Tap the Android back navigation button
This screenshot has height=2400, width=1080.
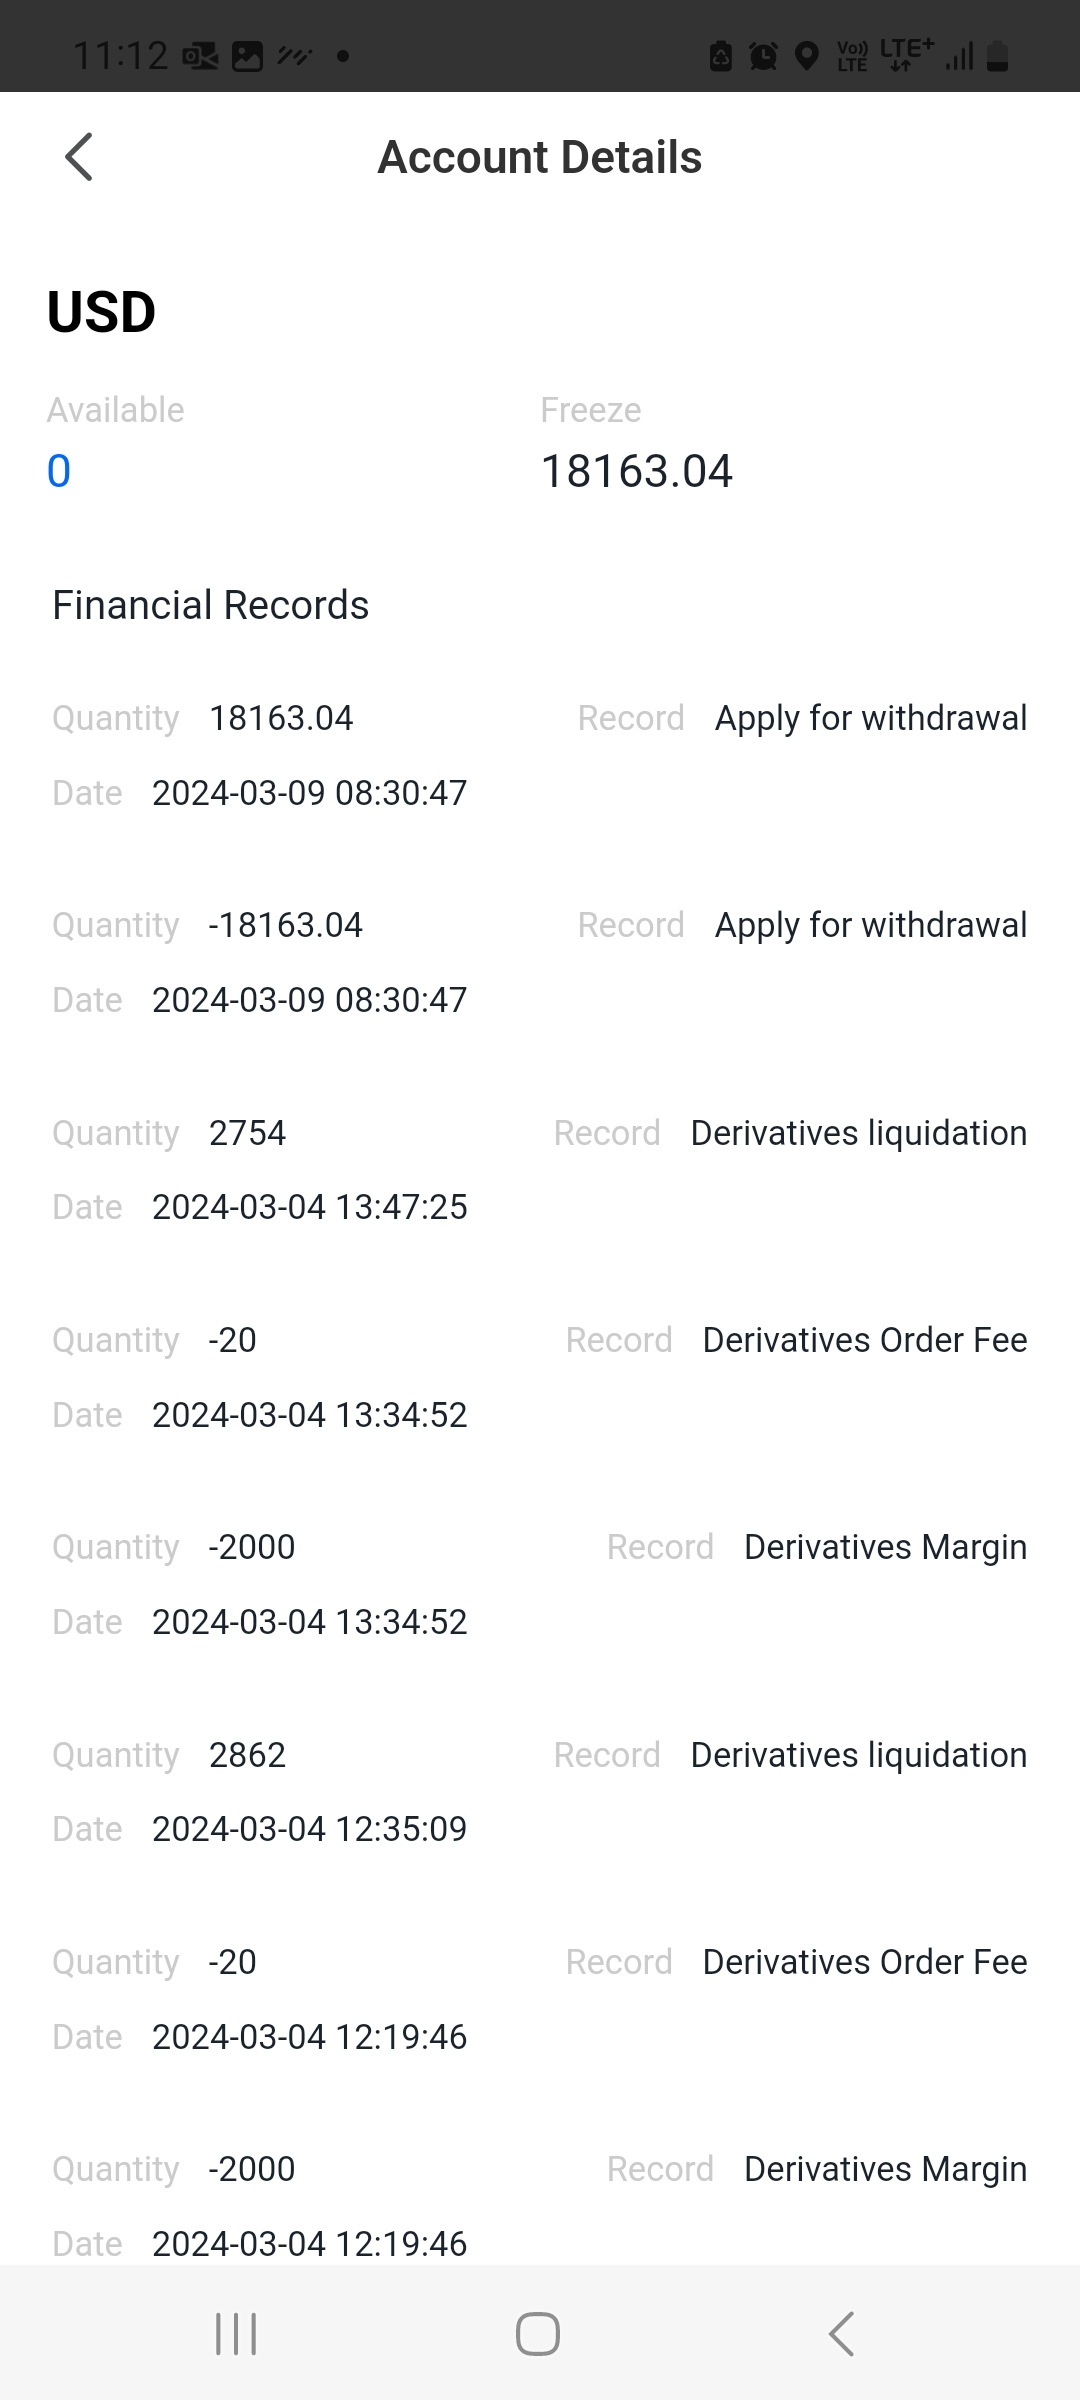[x=842, y=2334]
